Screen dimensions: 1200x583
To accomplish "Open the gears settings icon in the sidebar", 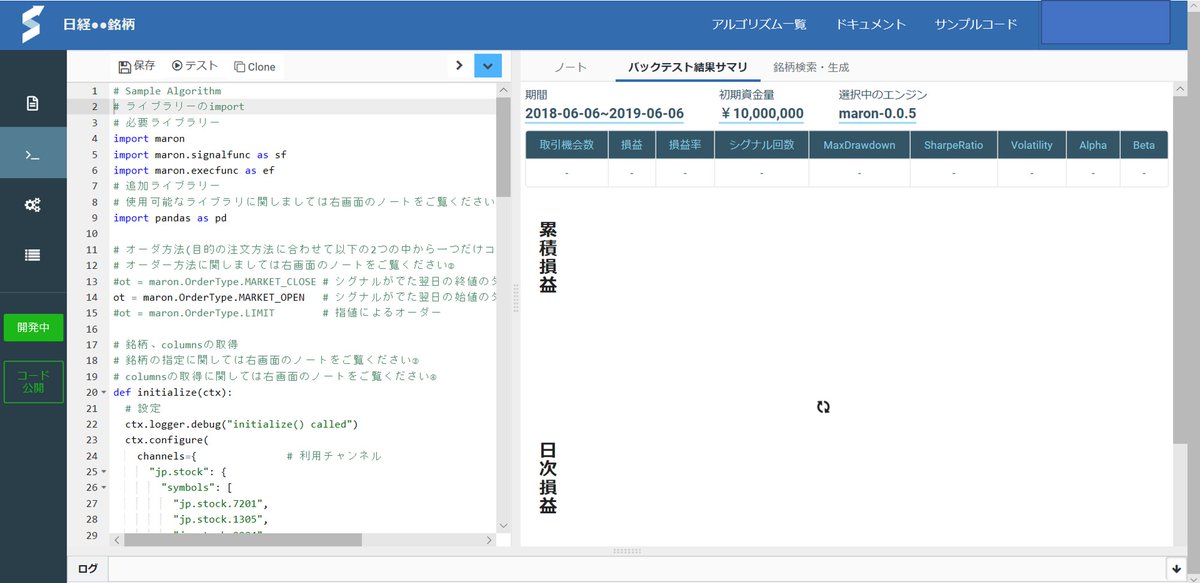I will (33, 205).
